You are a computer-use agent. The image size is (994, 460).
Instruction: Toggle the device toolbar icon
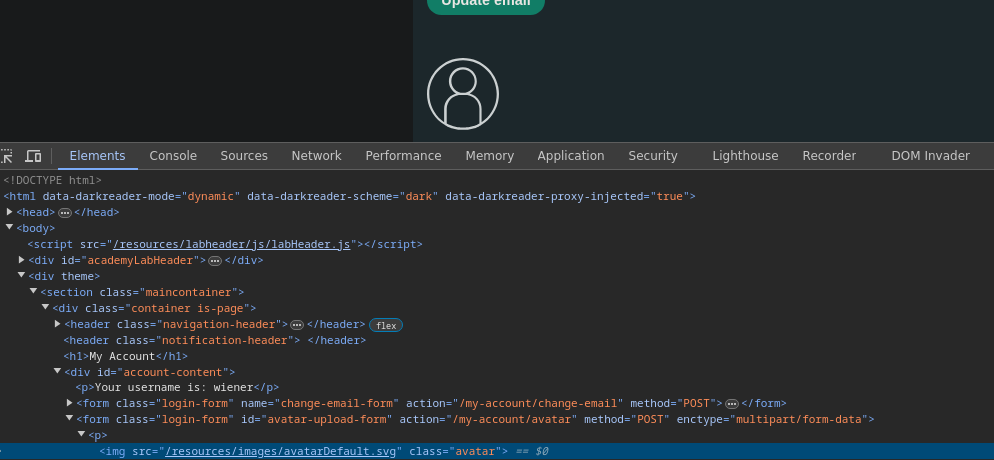coord(33,156)
